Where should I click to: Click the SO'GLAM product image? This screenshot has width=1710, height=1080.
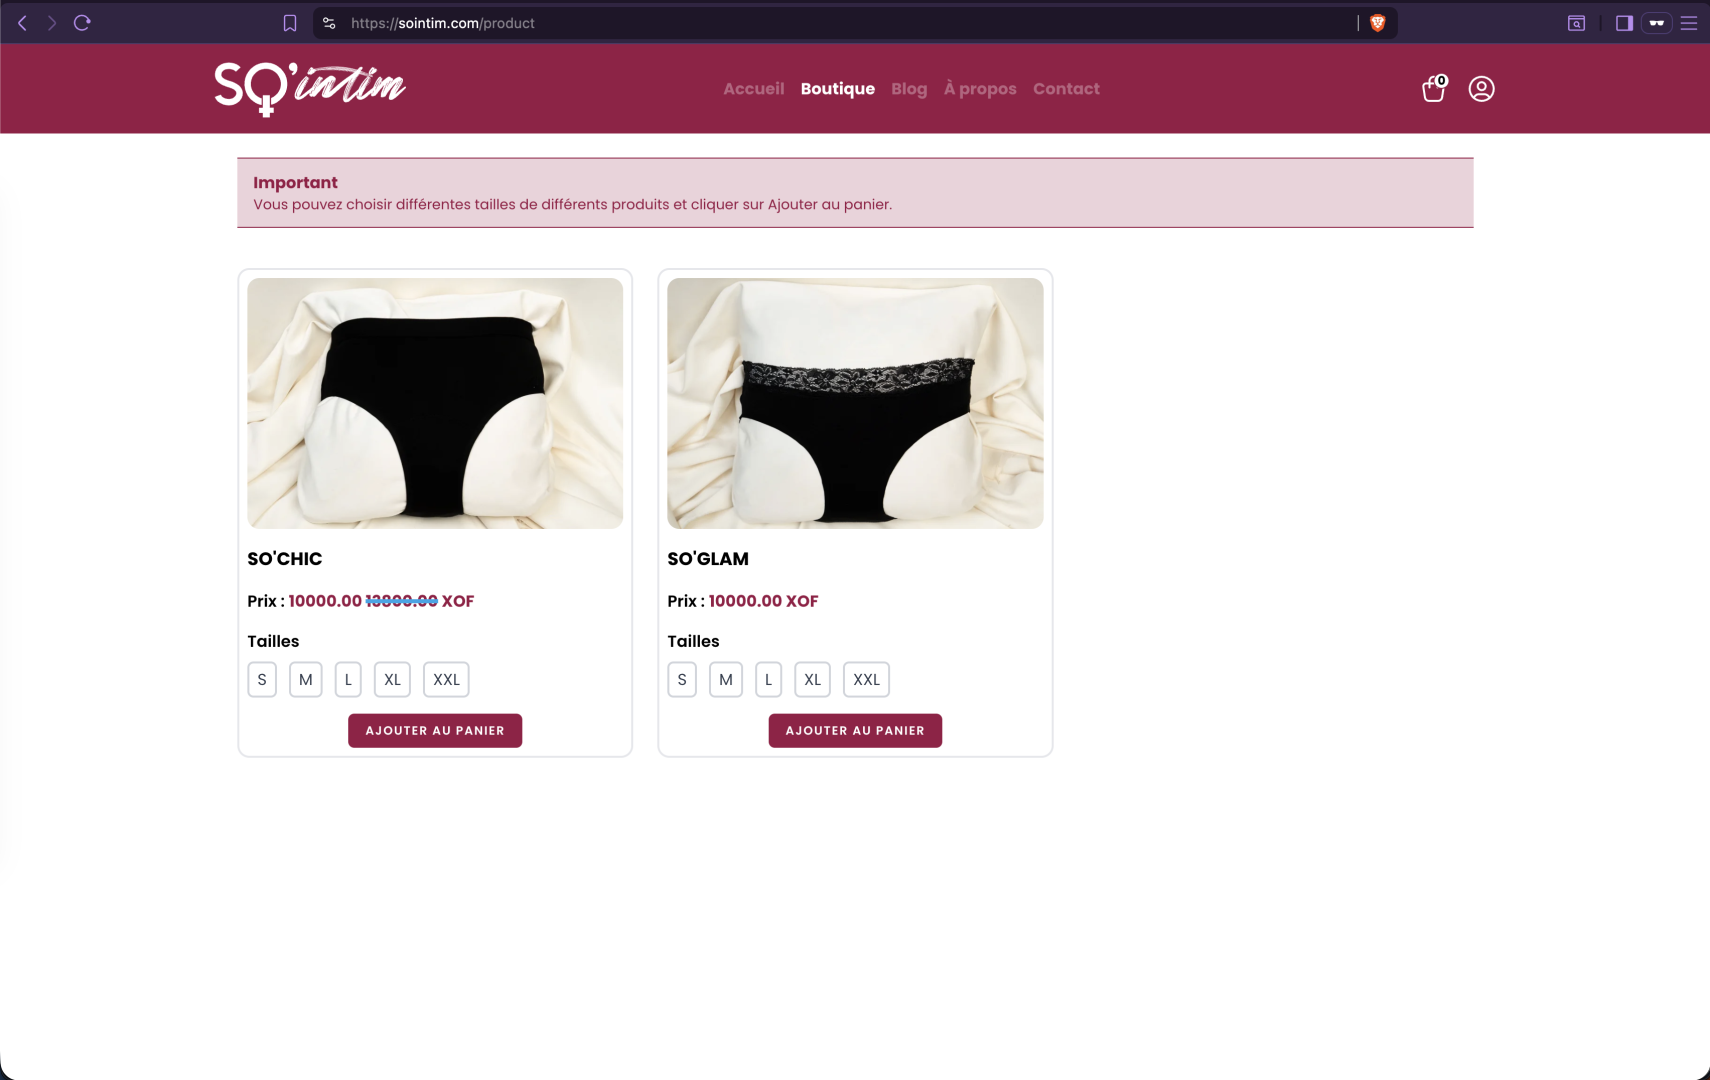click(x=855, y=403)
